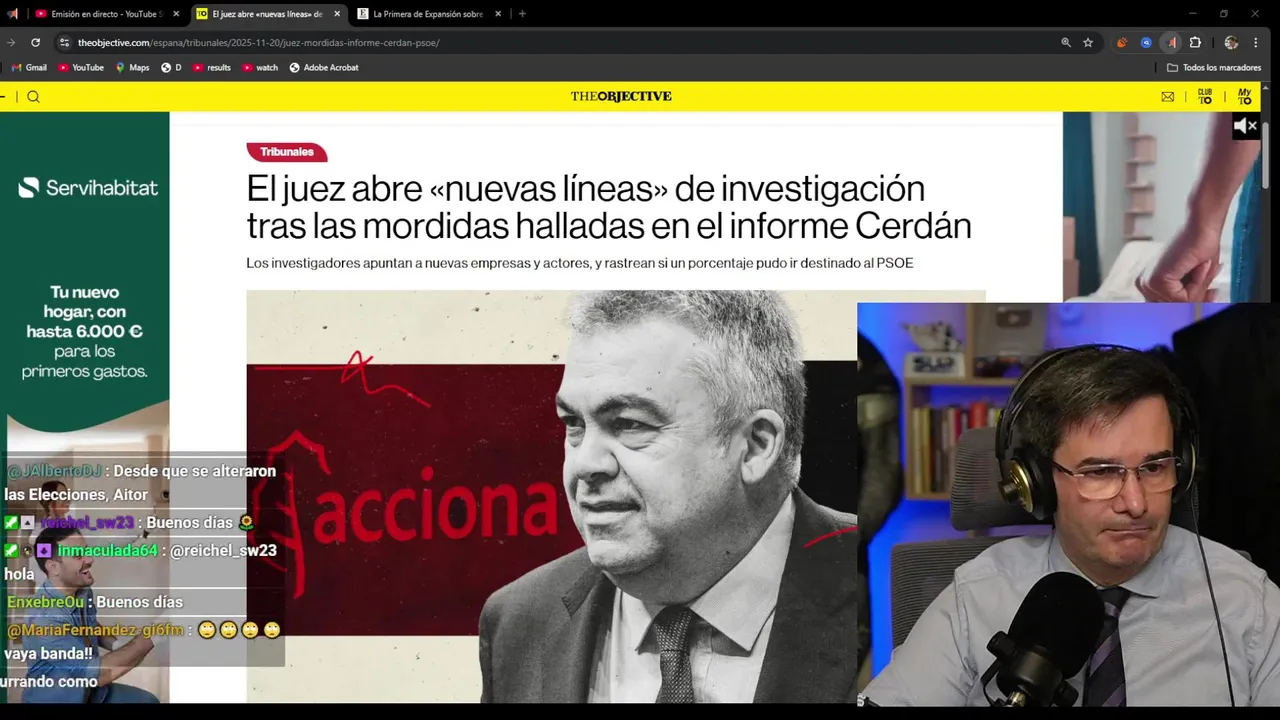The image size is (1280, 720).
Task: Click the pinned megaphone tab
Action: click(12, 14)
